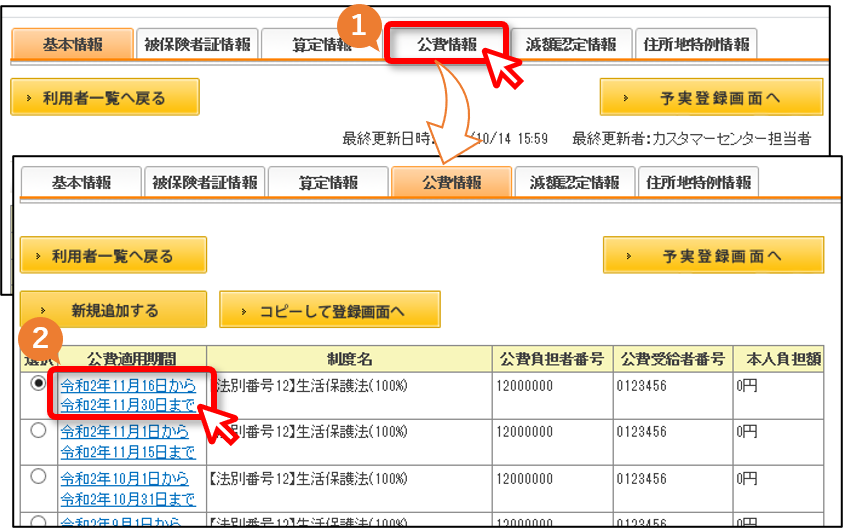Open link 令和2年10月1日から 10月31日まで
Viewport: 843px width, 528px height.
[x=128, y=488]
